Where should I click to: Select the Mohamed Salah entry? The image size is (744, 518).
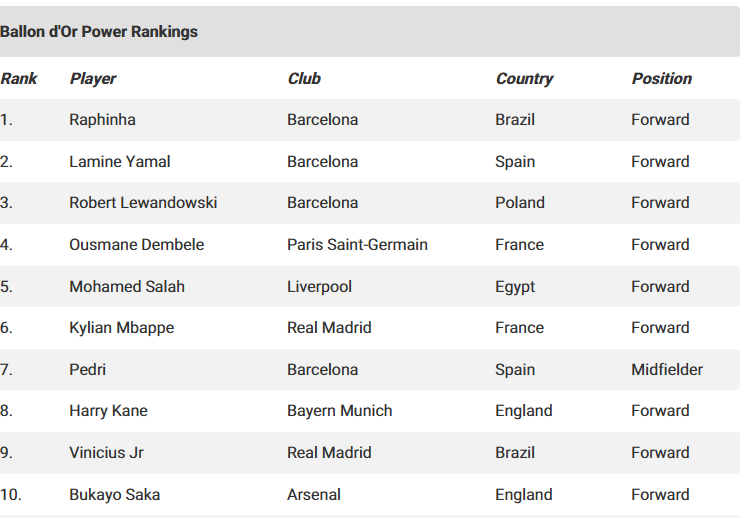127,287
